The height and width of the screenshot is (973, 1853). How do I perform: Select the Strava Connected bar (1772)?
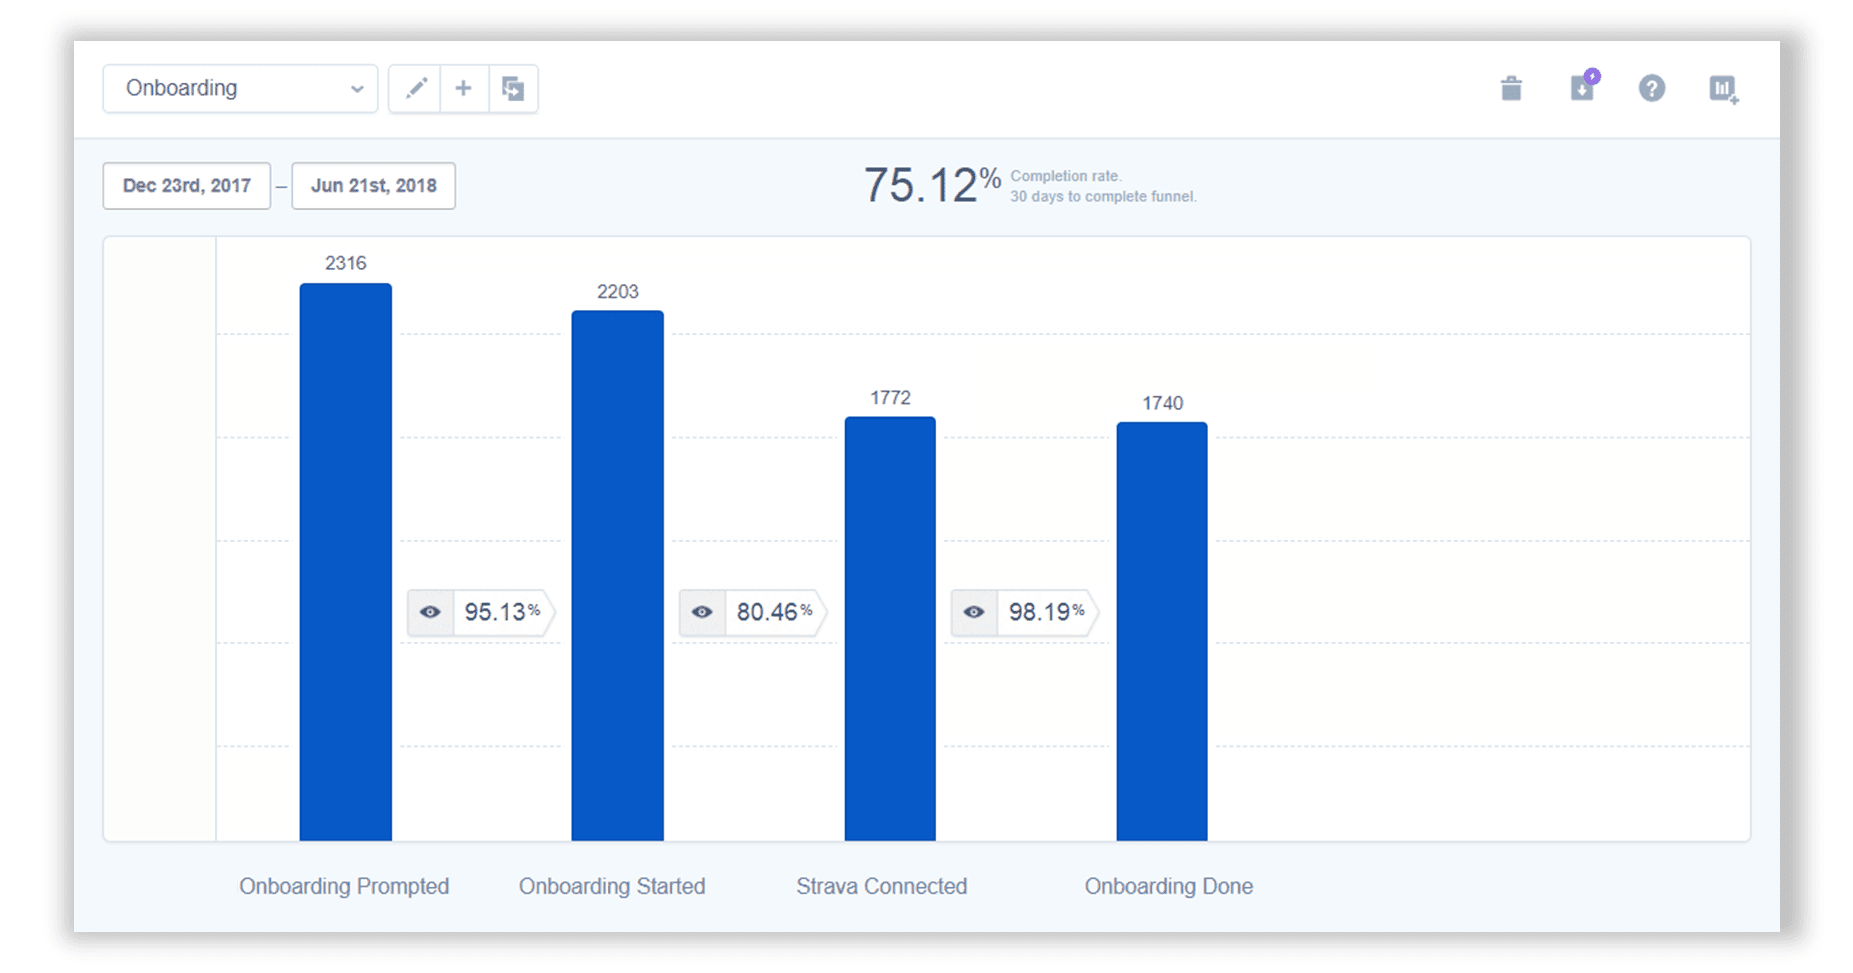(890, 628)
